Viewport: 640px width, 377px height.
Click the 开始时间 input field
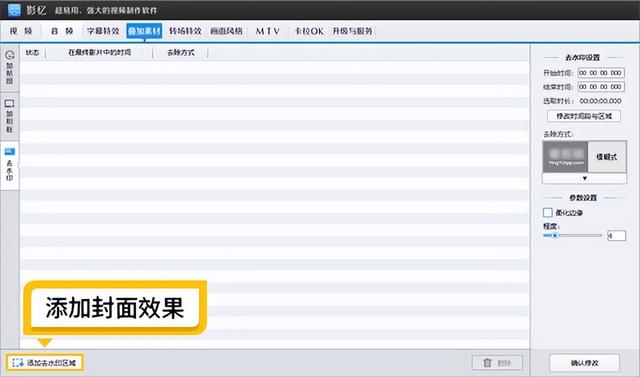pos(601,73)
